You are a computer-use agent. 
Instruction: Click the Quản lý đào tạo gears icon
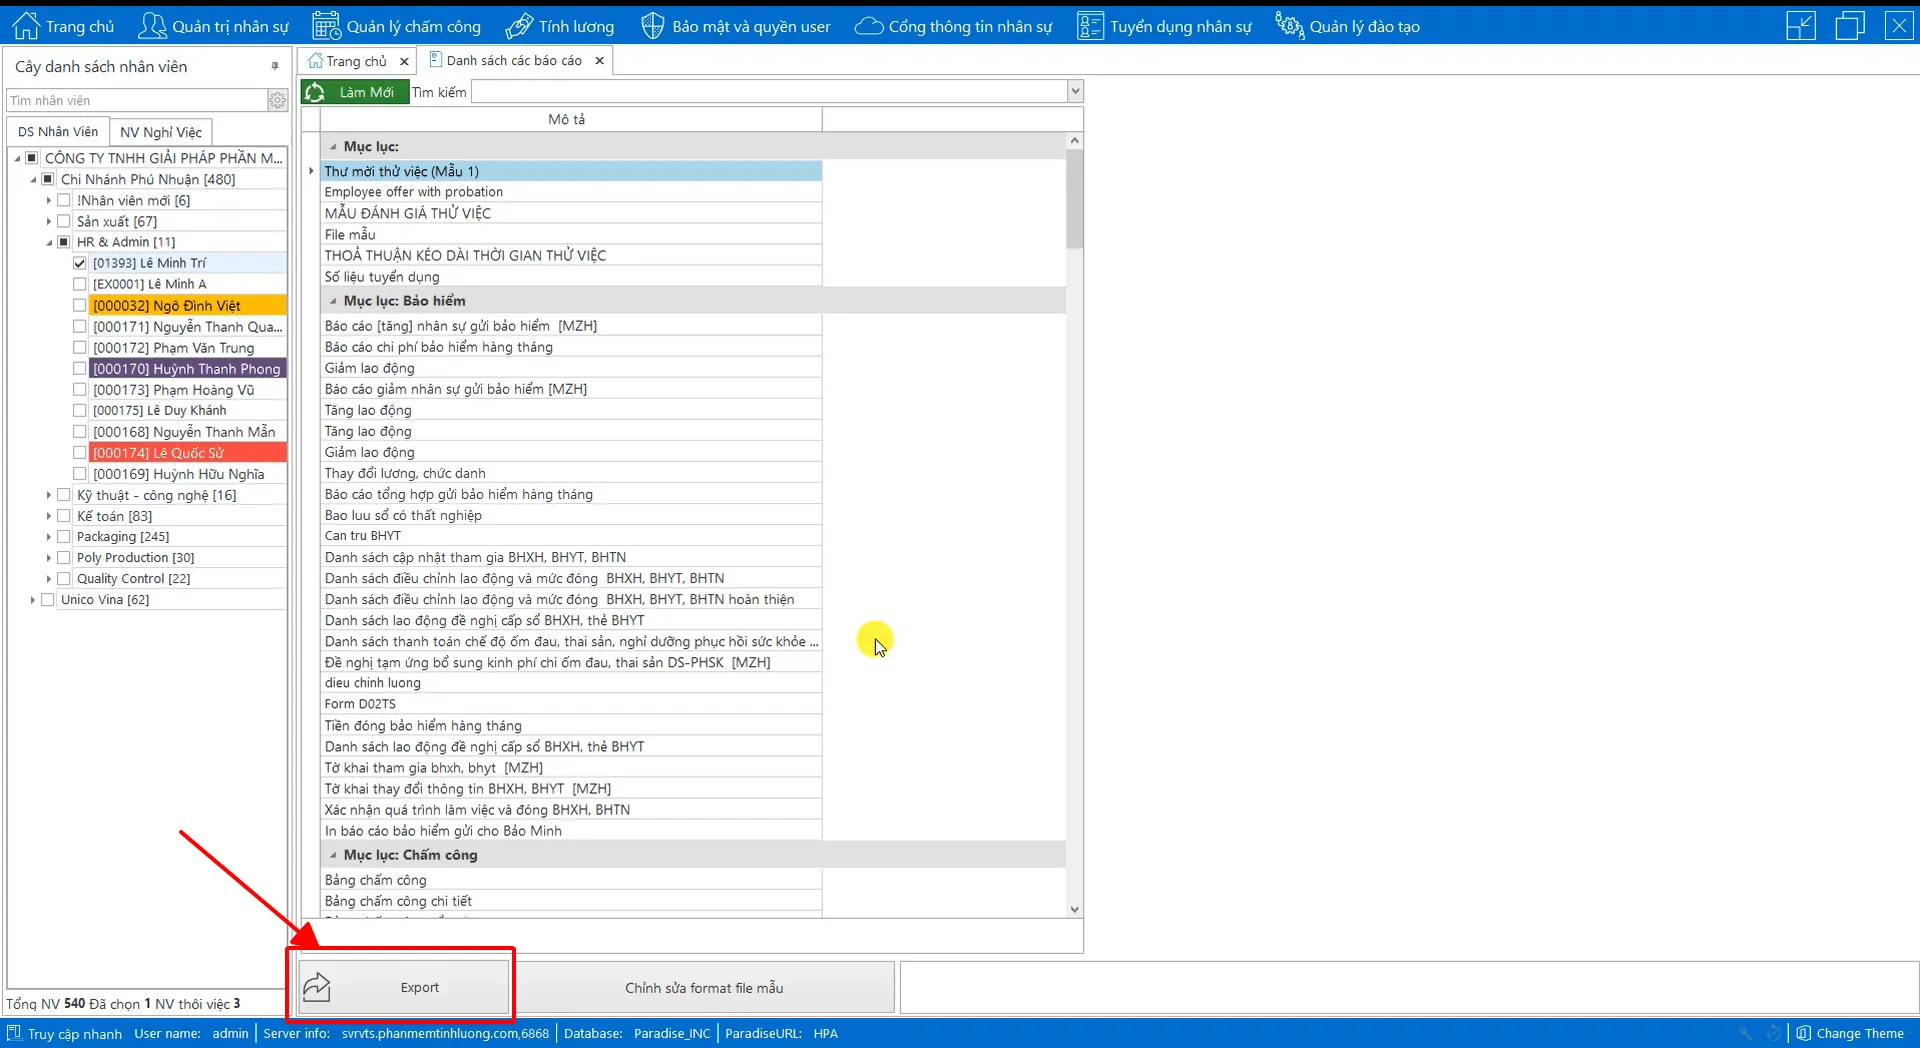point(1289,26)
